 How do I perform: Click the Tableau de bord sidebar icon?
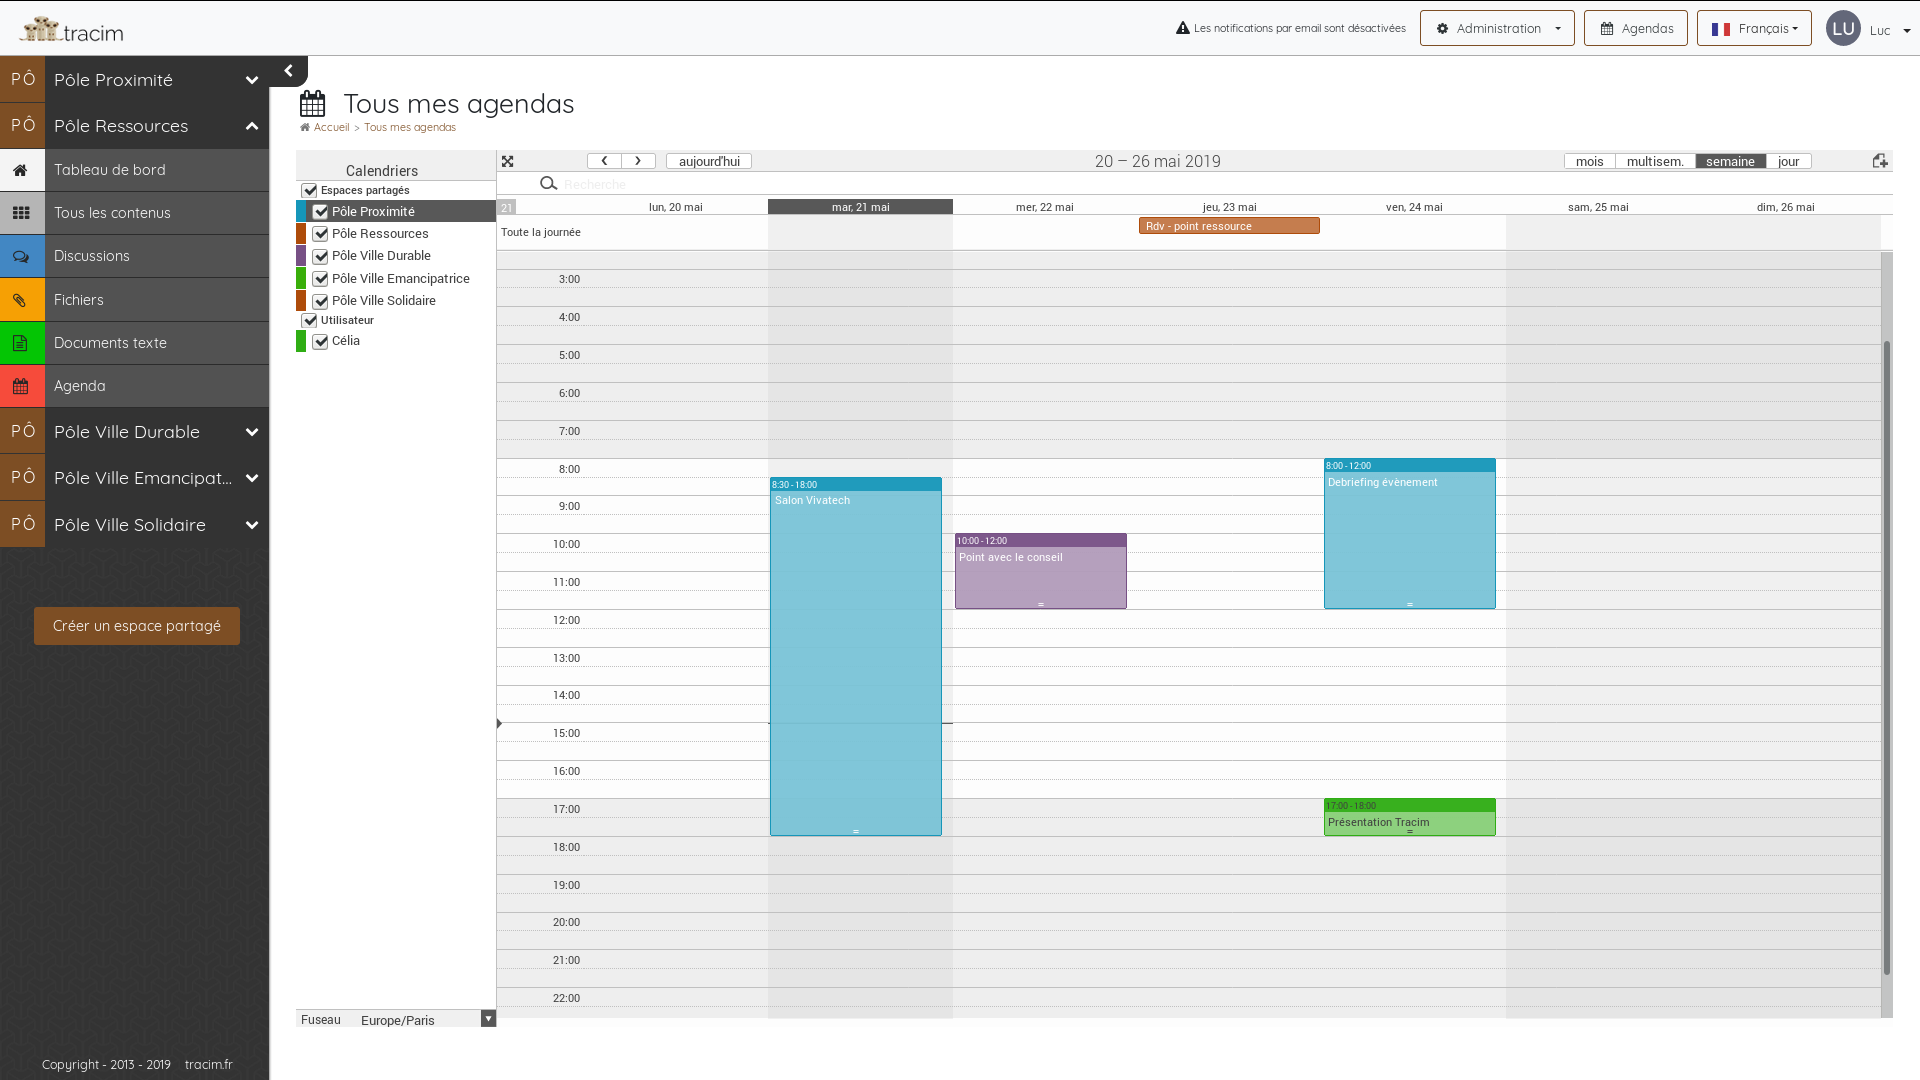[x=20, y=169]
